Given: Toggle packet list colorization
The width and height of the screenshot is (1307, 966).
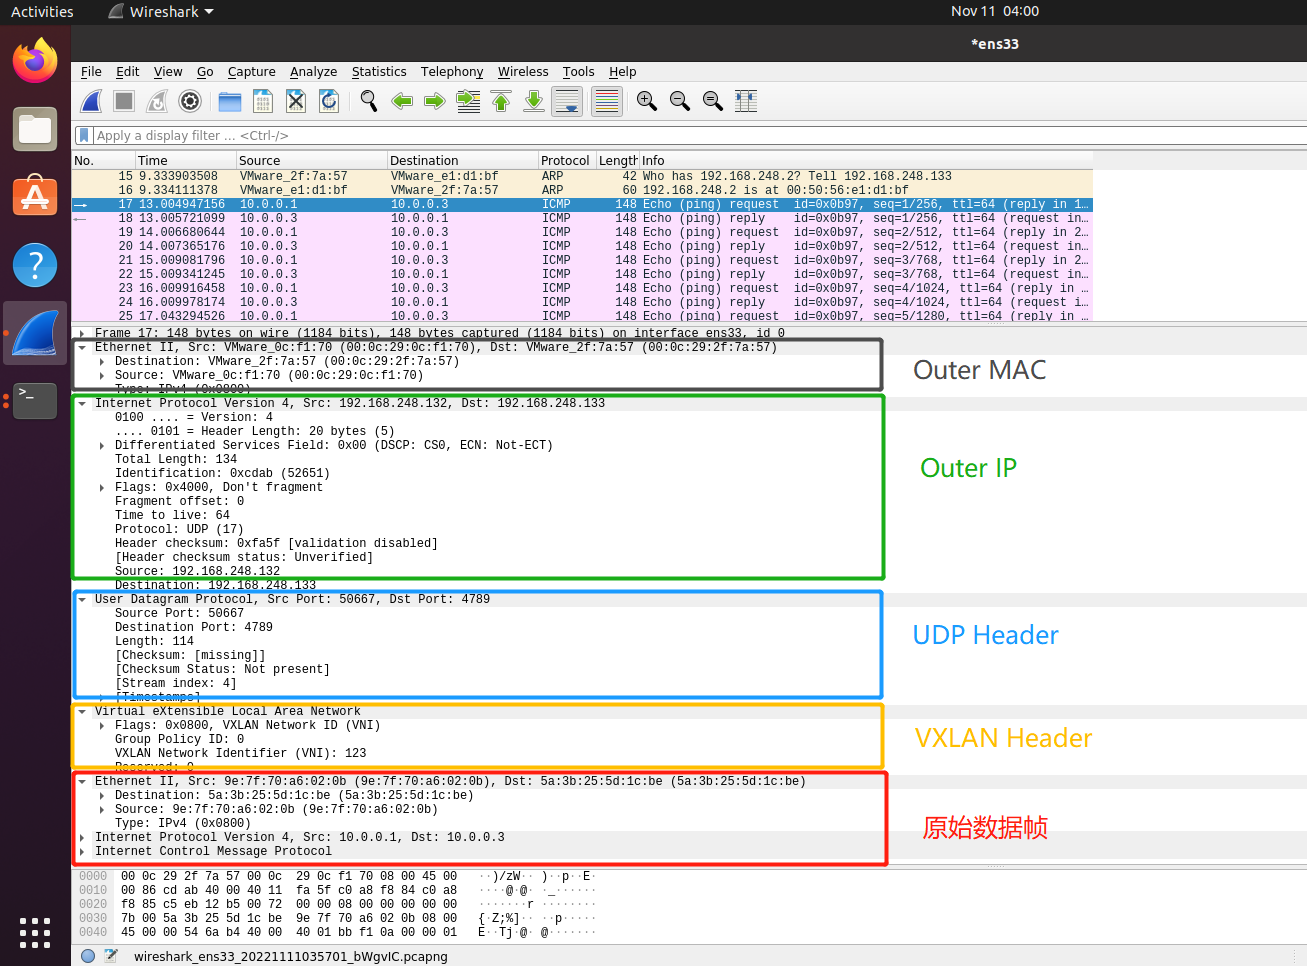Looking at the screenshot, I should coord(606,101).
